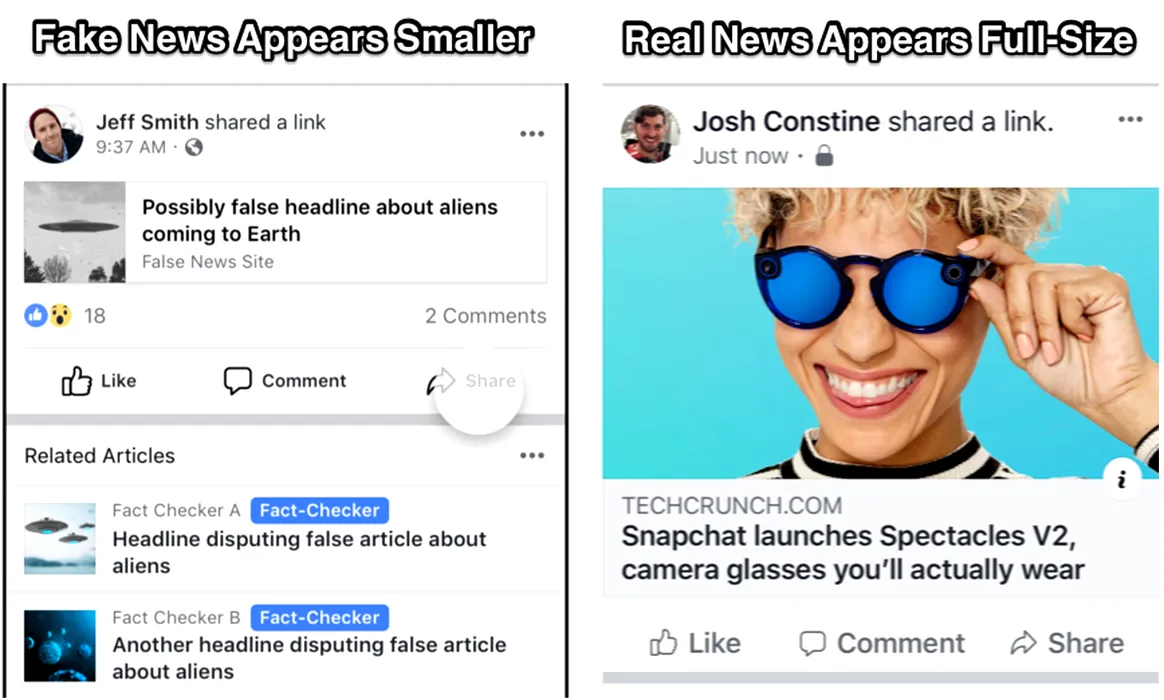Open options menu for Related Articles
Viewport: 1164px width, 700px height.
click(532, 456)
